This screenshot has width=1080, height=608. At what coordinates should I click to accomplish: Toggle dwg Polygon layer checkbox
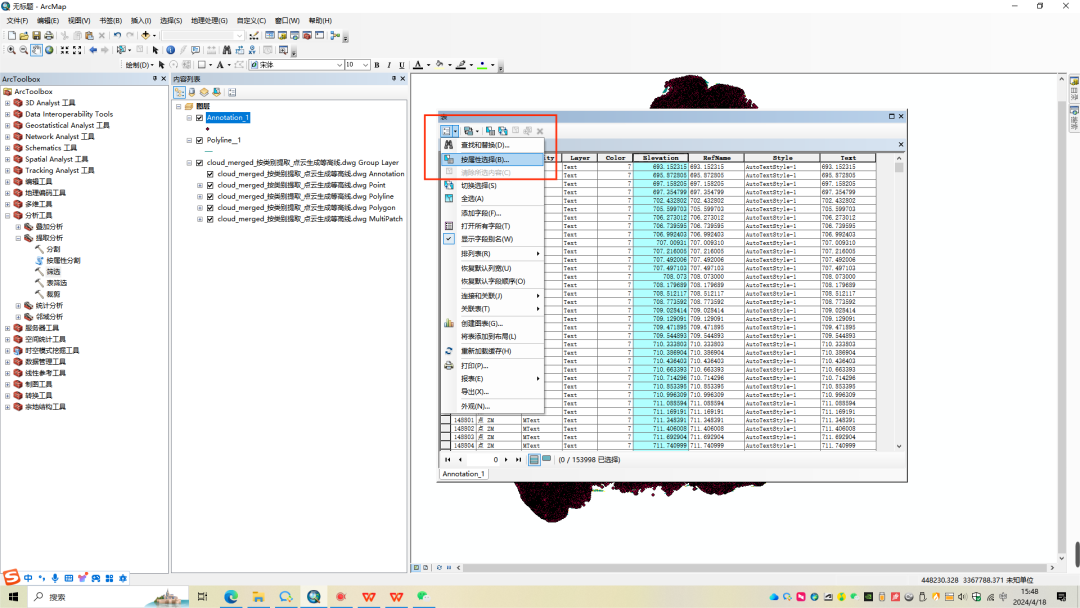[x=210, y=208]
